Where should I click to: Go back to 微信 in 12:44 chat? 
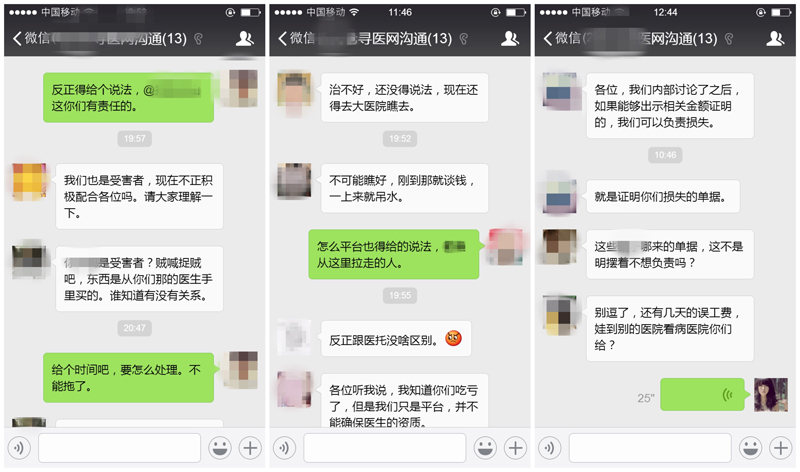point(561,38)
